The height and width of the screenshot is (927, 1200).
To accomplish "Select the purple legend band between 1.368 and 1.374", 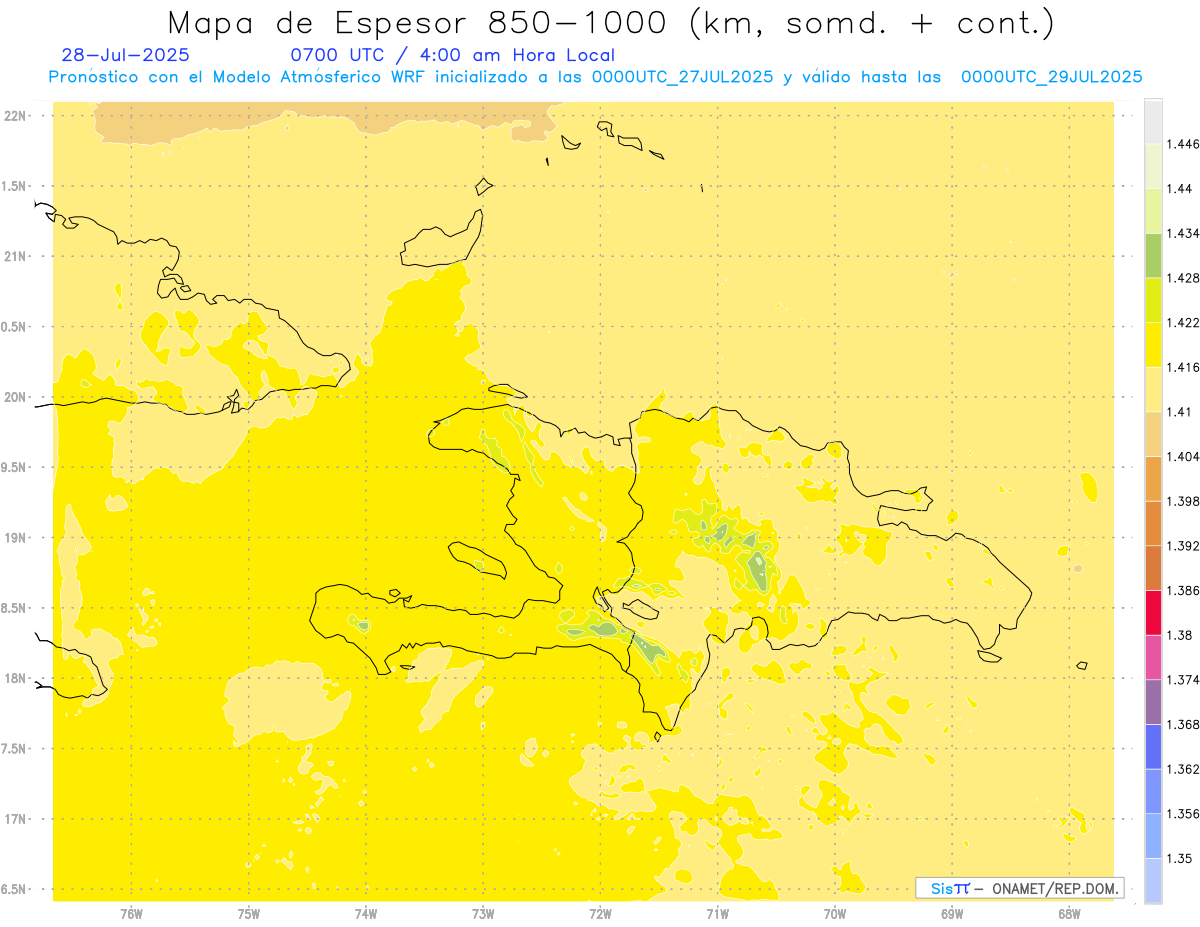I will point(1153,702).
